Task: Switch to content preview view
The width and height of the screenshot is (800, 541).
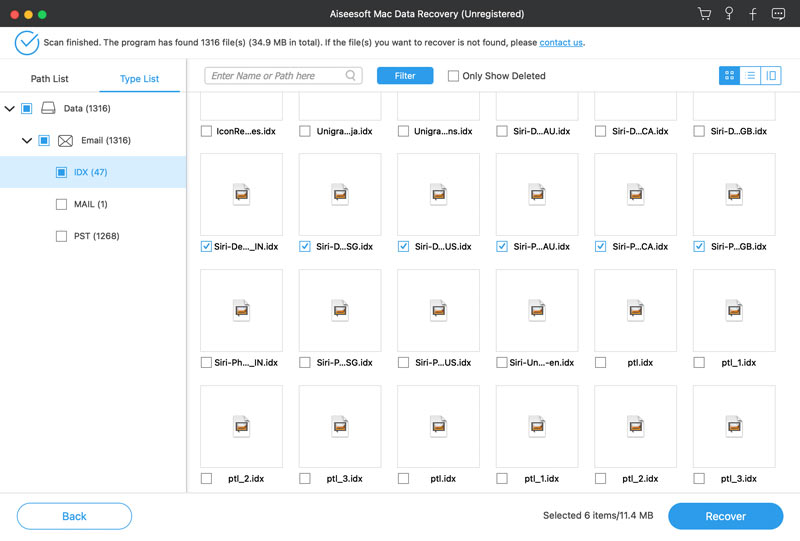Action: tap(771, 76)
